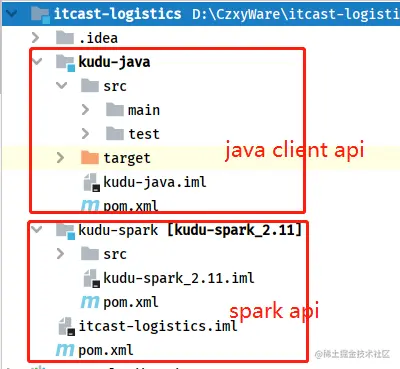Select pom.xml in kudu-java module

tap(131, 206)
